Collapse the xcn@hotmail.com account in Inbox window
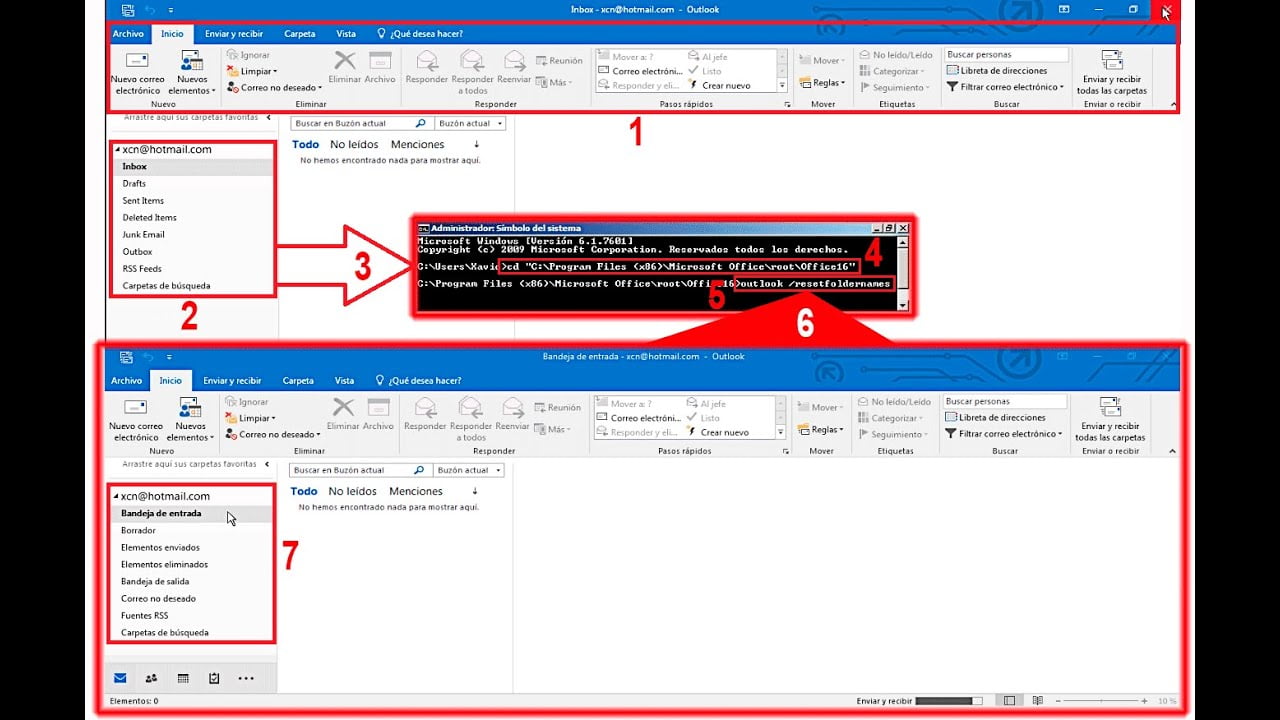Image resolution: width=1280 pixels, height=720 pixels. pyautogui.click(x=117, y=150)
